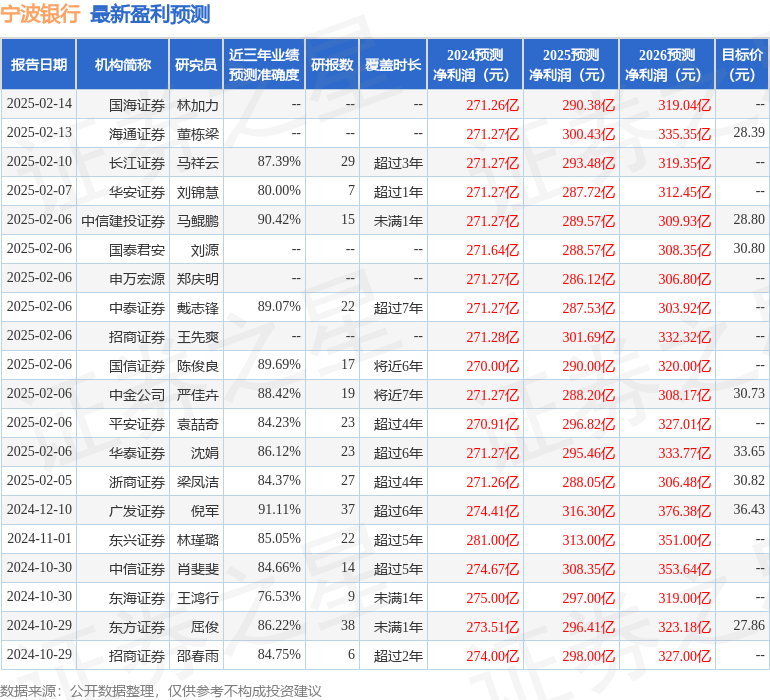Select the 覆盖时长 column header
Viewport: 770px width, 700px height.
coord(393,64)
